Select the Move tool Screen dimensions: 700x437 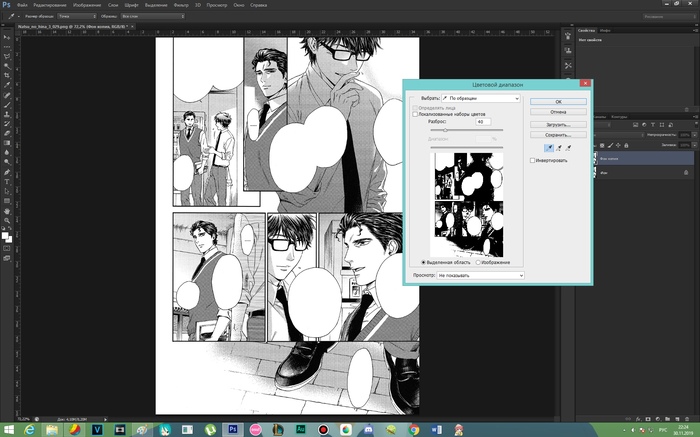coord(7,37)
